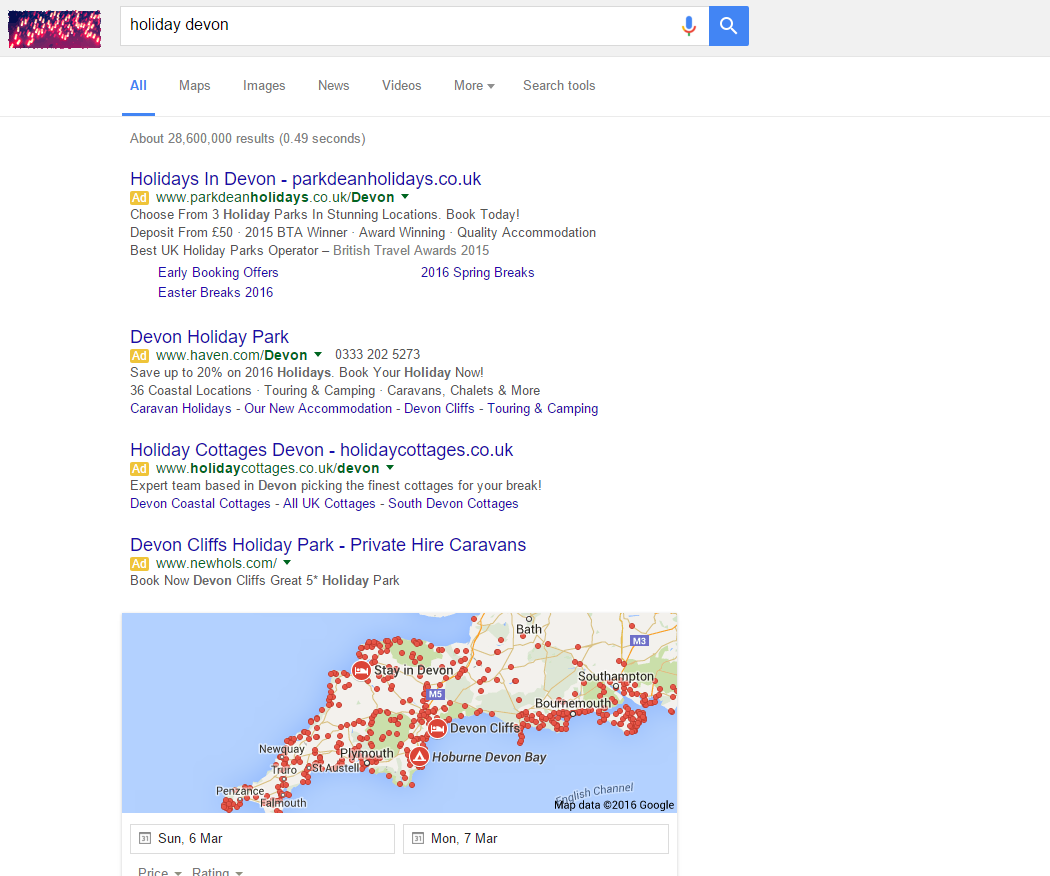The image size is (1050, 876).
Task: Open the Devon Cliffs haven sitelink
Action: pyautogui.click(x=439, y=409)
